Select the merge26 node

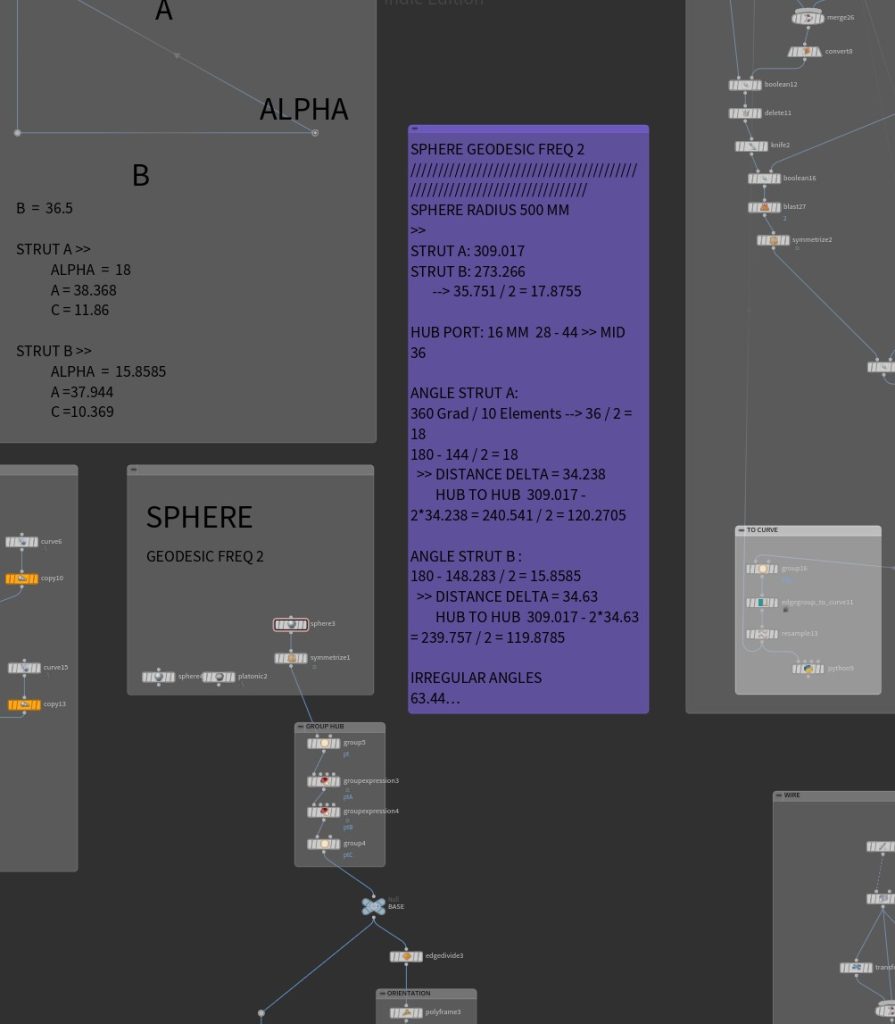pyautogui.click(x=808, y=18)
